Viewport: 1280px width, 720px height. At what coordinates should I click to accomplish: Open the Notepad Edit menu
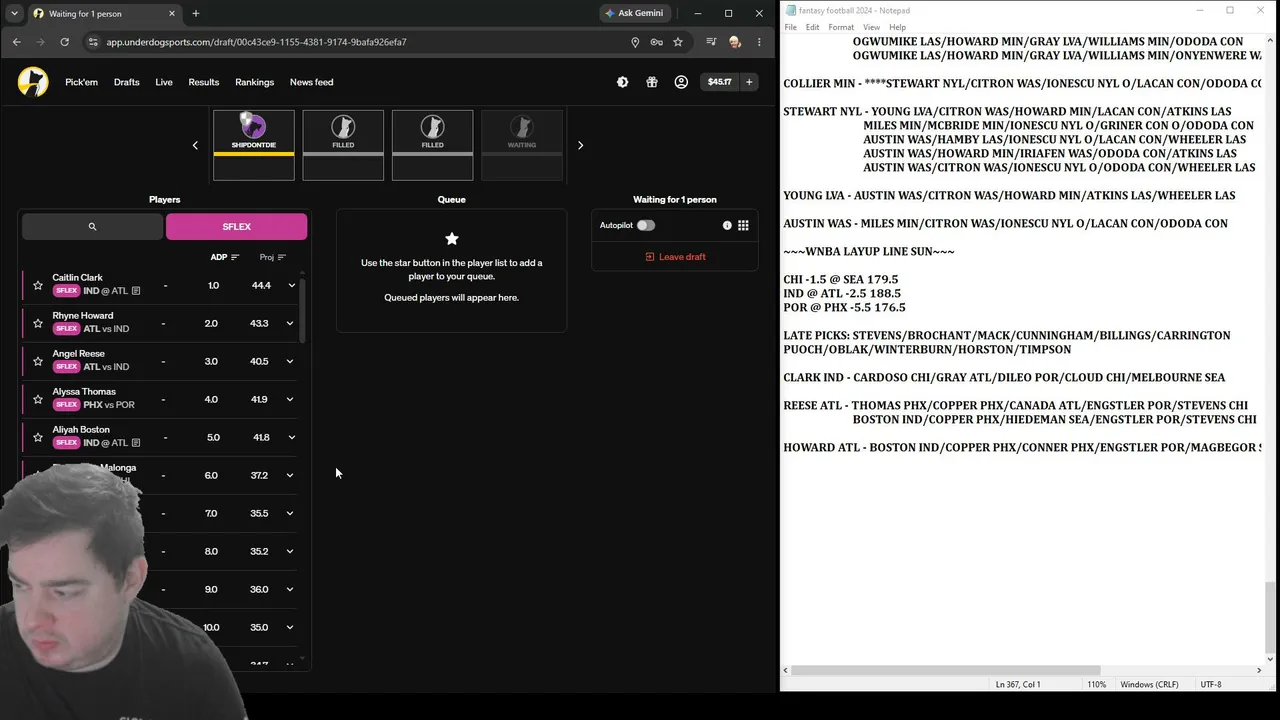812,27
